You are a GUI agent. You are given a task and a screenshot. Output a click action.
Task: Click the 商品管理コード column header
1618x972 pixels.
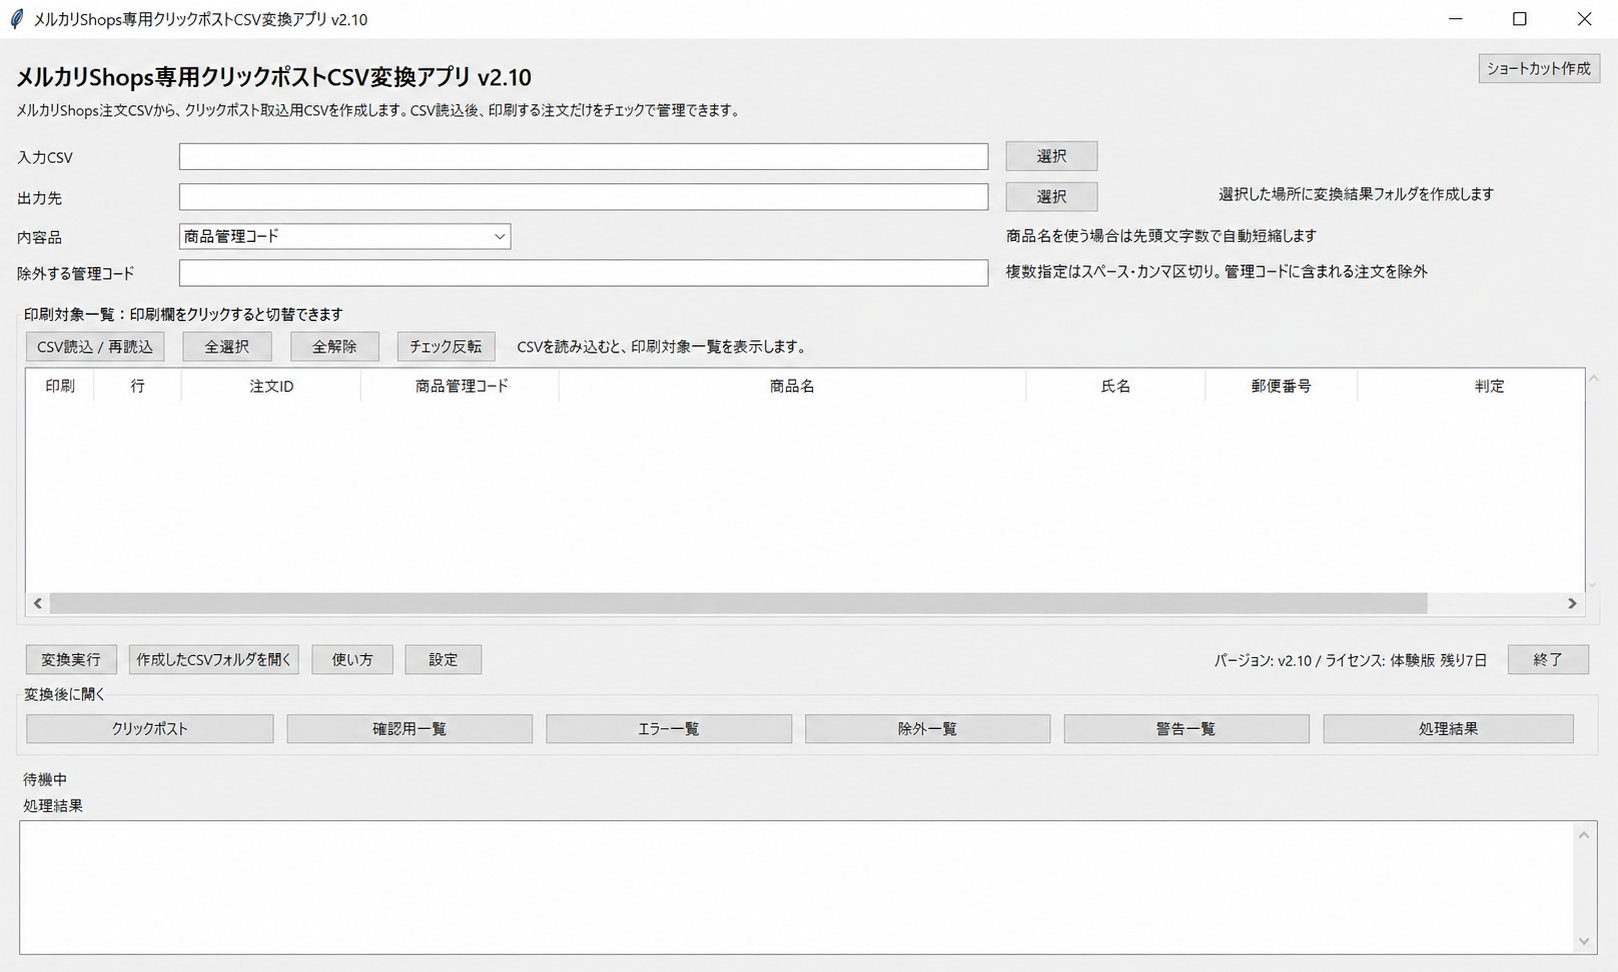(461, 386)
